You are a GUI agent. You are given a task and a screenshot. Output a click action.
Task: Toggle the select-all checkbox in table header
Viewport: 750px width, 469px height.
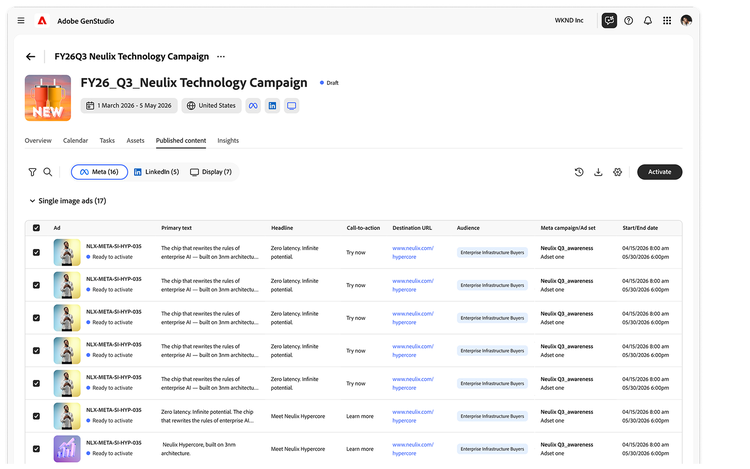(x=36, y=228)
